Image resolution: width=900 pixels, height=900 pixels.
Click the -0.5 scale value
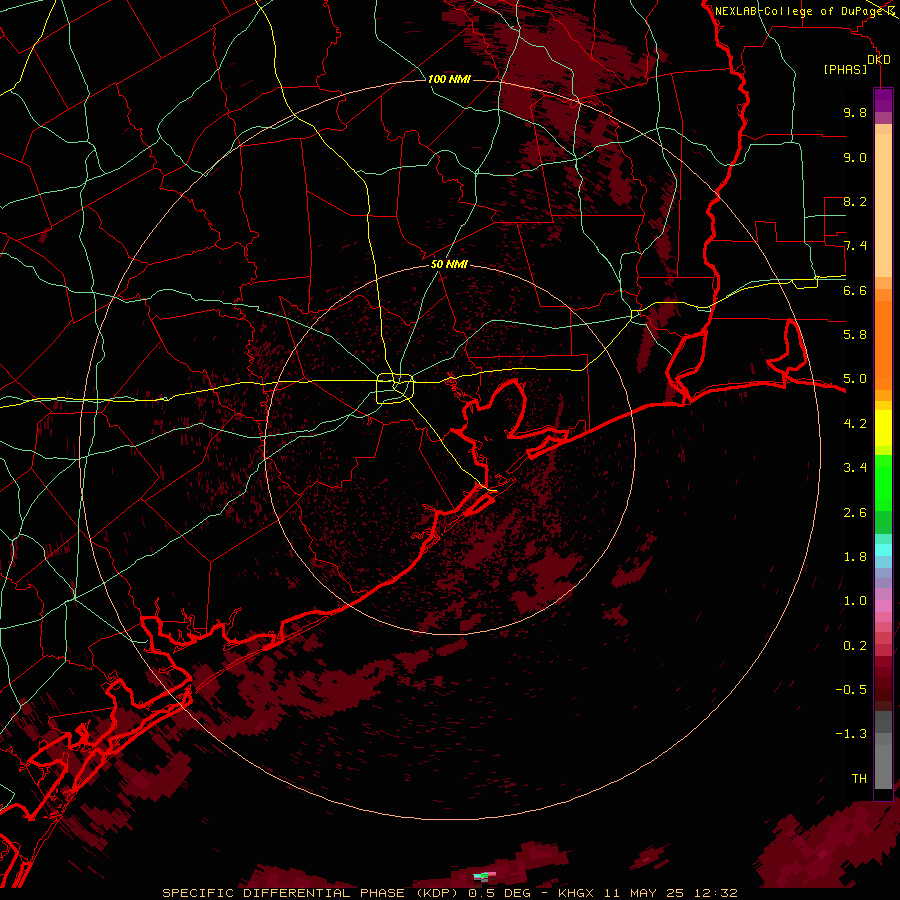[851, 690]
